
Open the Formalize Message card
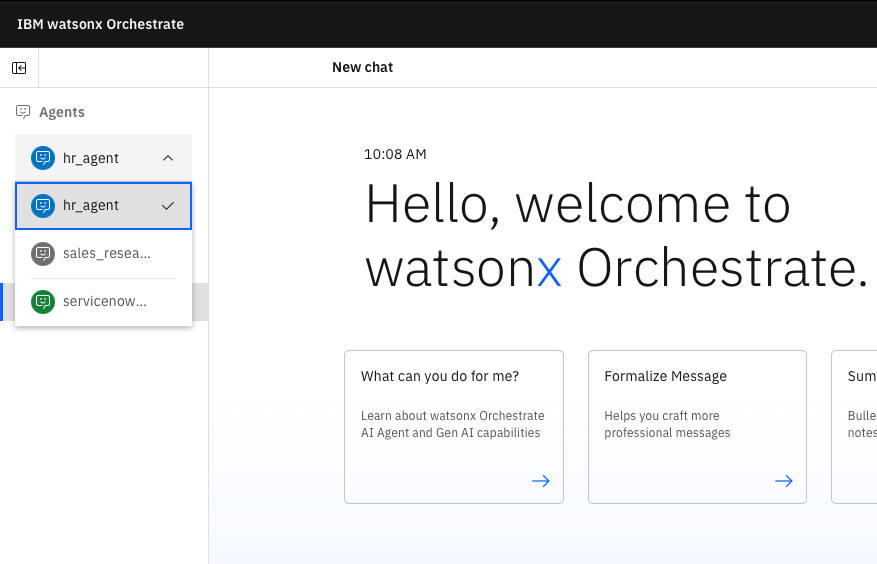coord(697,427)
